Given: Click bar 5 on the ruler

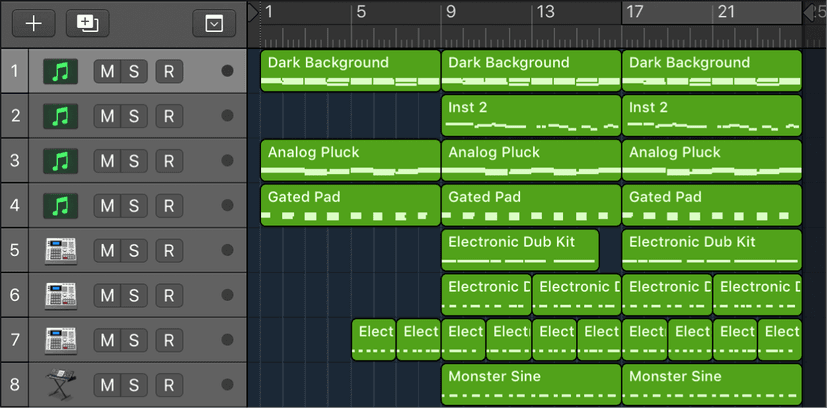Looking at the screenshot, I should coord(361,12).
